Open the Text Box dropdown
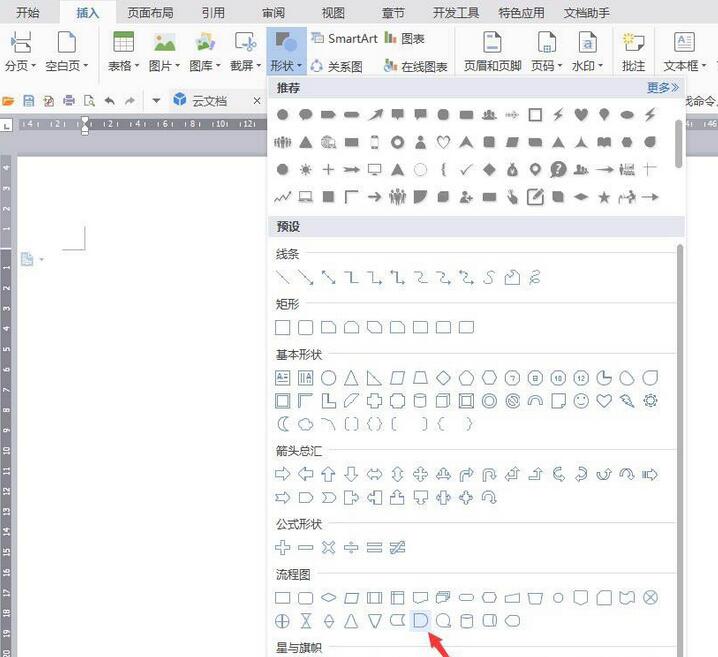The width and height of the screenshot is (718, 657). click(x=685, y=51)
